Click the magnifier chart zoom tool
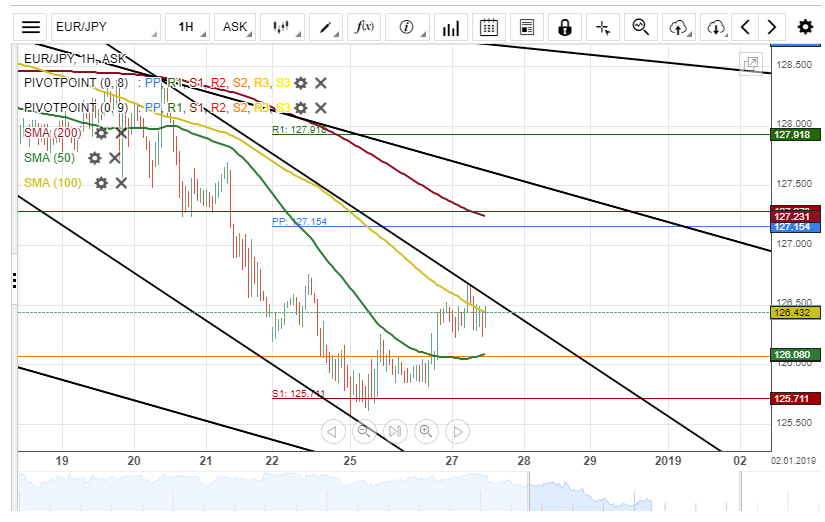The height and width of the screenshot is (522, 825). pyautogui.click(x=641, y=27)
